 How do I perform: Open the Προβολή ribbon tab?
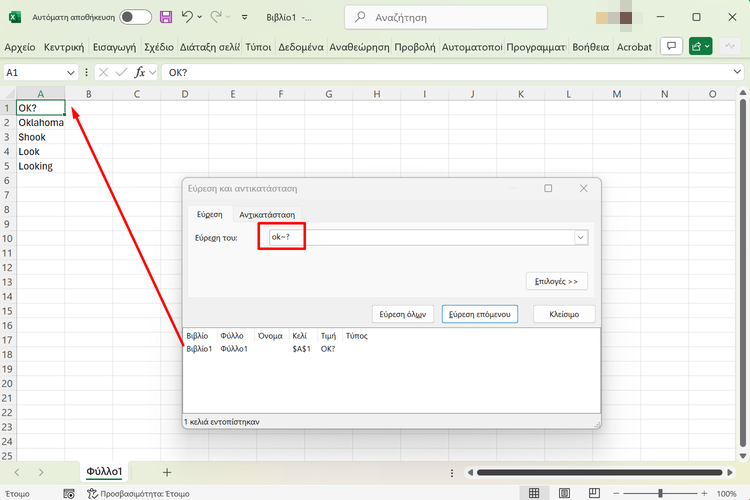pos(415,47)
